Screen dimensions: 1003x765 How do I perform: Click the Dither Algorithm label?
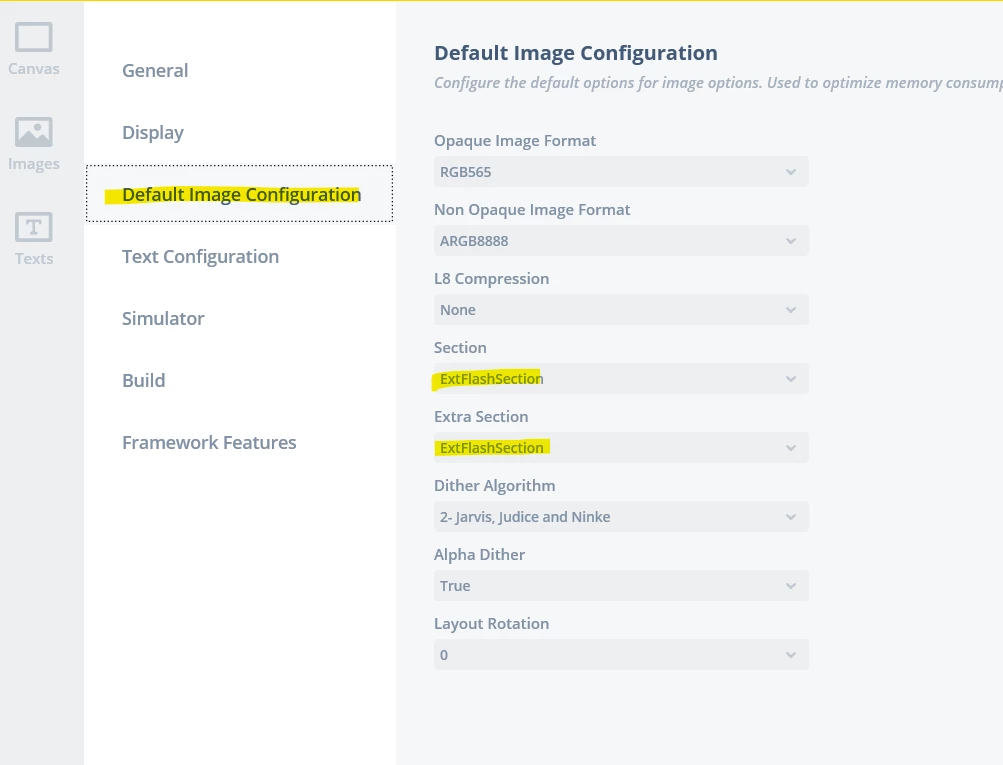pyautogui.click(x=494, y=486)
